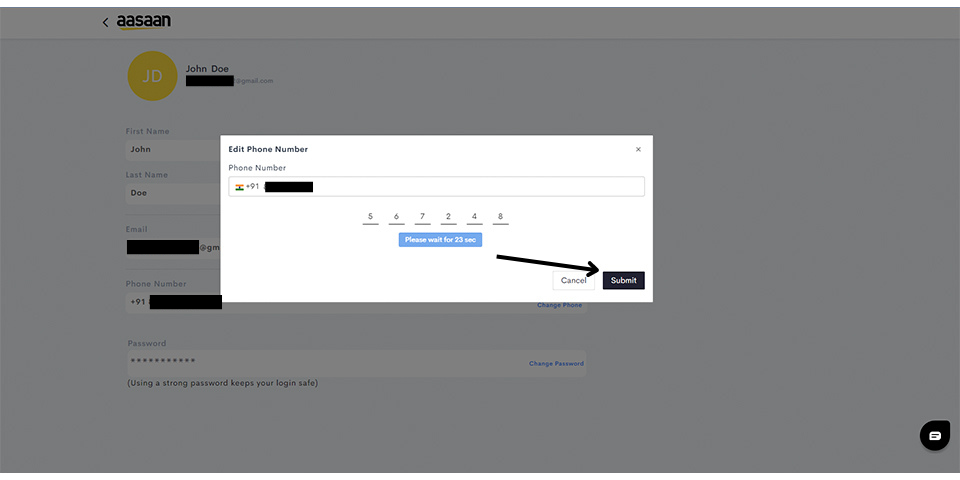Click the JD profile avatar
This screenshot has height=480, width=960.
[x=152, y=76]
